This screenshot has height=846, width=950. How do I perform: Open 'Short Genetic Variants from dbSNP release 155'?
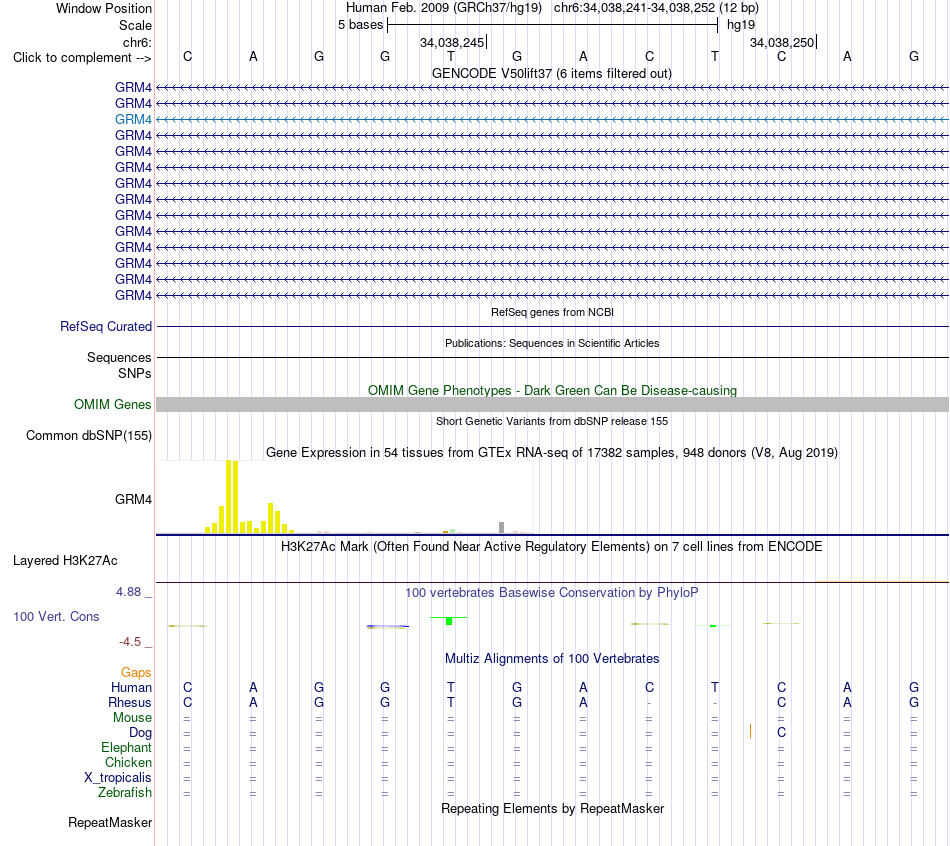552,421
